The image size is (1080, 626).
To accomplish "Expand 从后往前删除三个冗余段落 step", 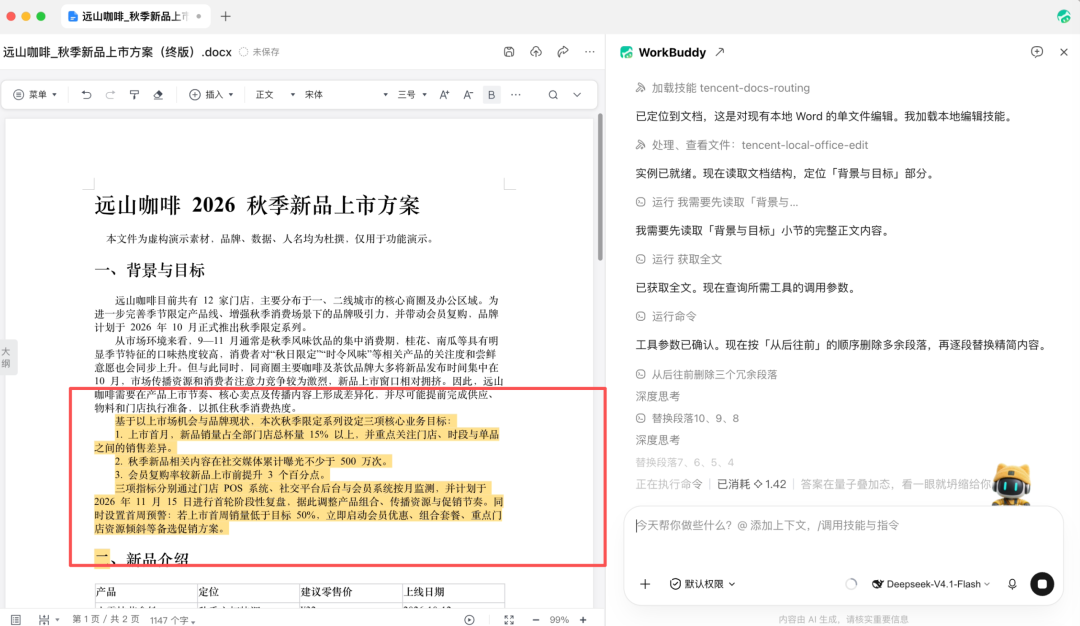I will click(706, 374).
